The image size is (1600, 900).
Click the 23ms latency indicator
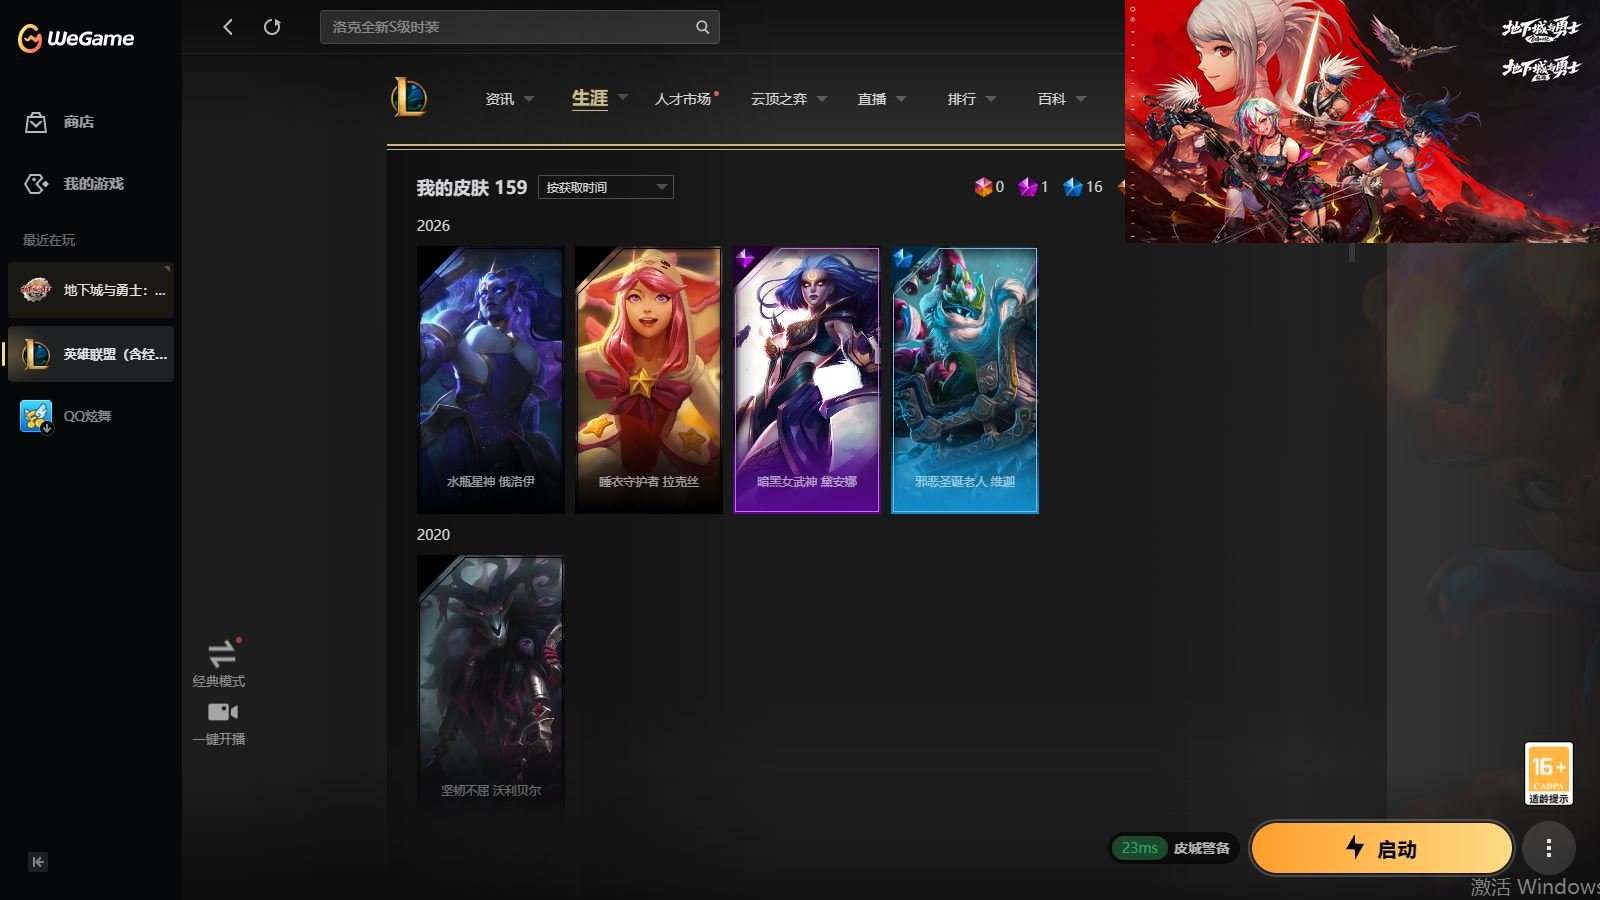click(x=1139, y=848)
